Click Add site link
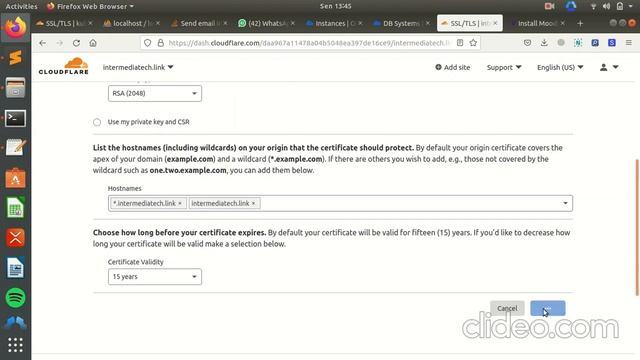This screenshot has width=640, height=360. pyautogui.click(x=453, y=67)
